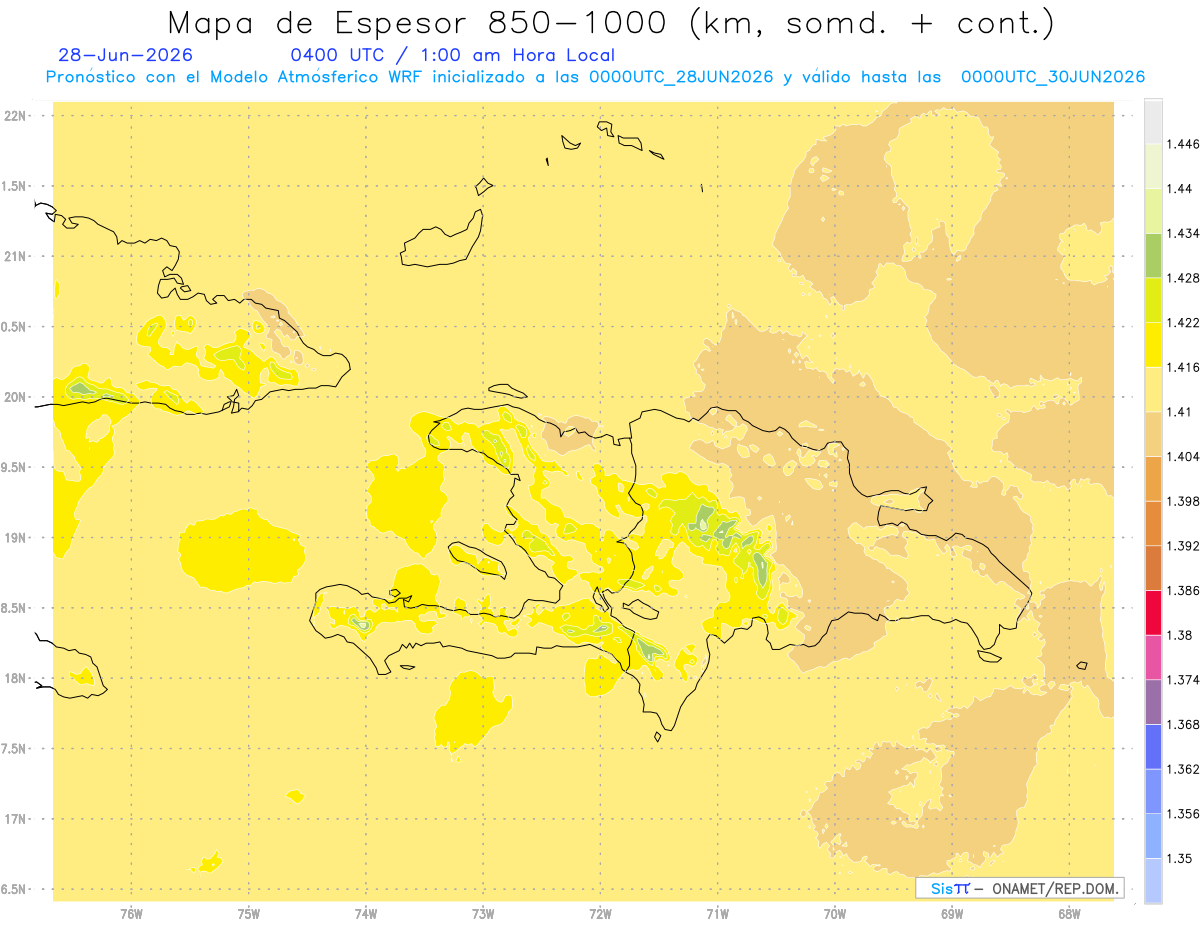Click the latitude label 18N
Viewport: 1200px width, 927px height.
[x=16, y=678]
